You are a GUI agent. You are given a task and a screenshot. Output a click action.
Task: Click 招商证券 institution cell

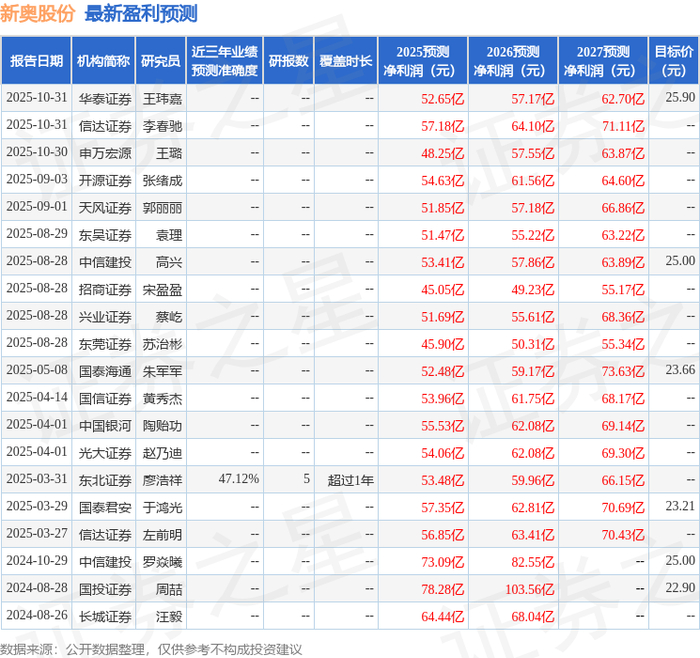click(105, 290)
